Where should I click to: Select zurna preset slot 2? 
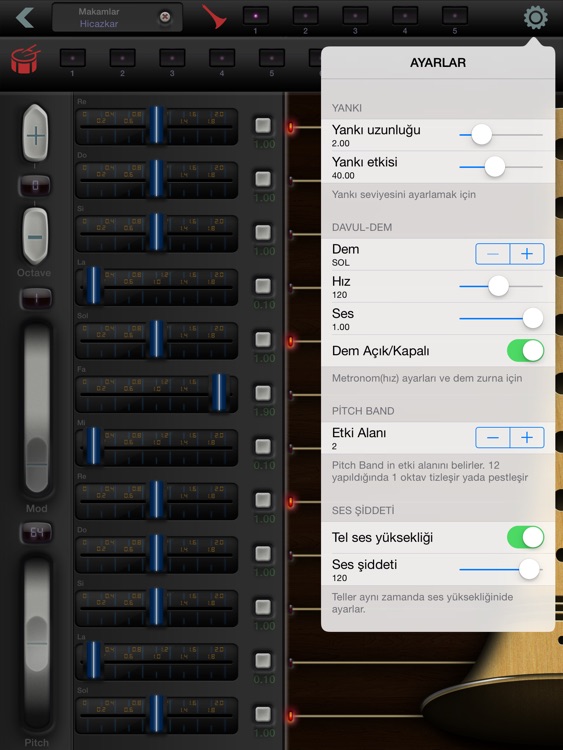(x=305, y=16)
